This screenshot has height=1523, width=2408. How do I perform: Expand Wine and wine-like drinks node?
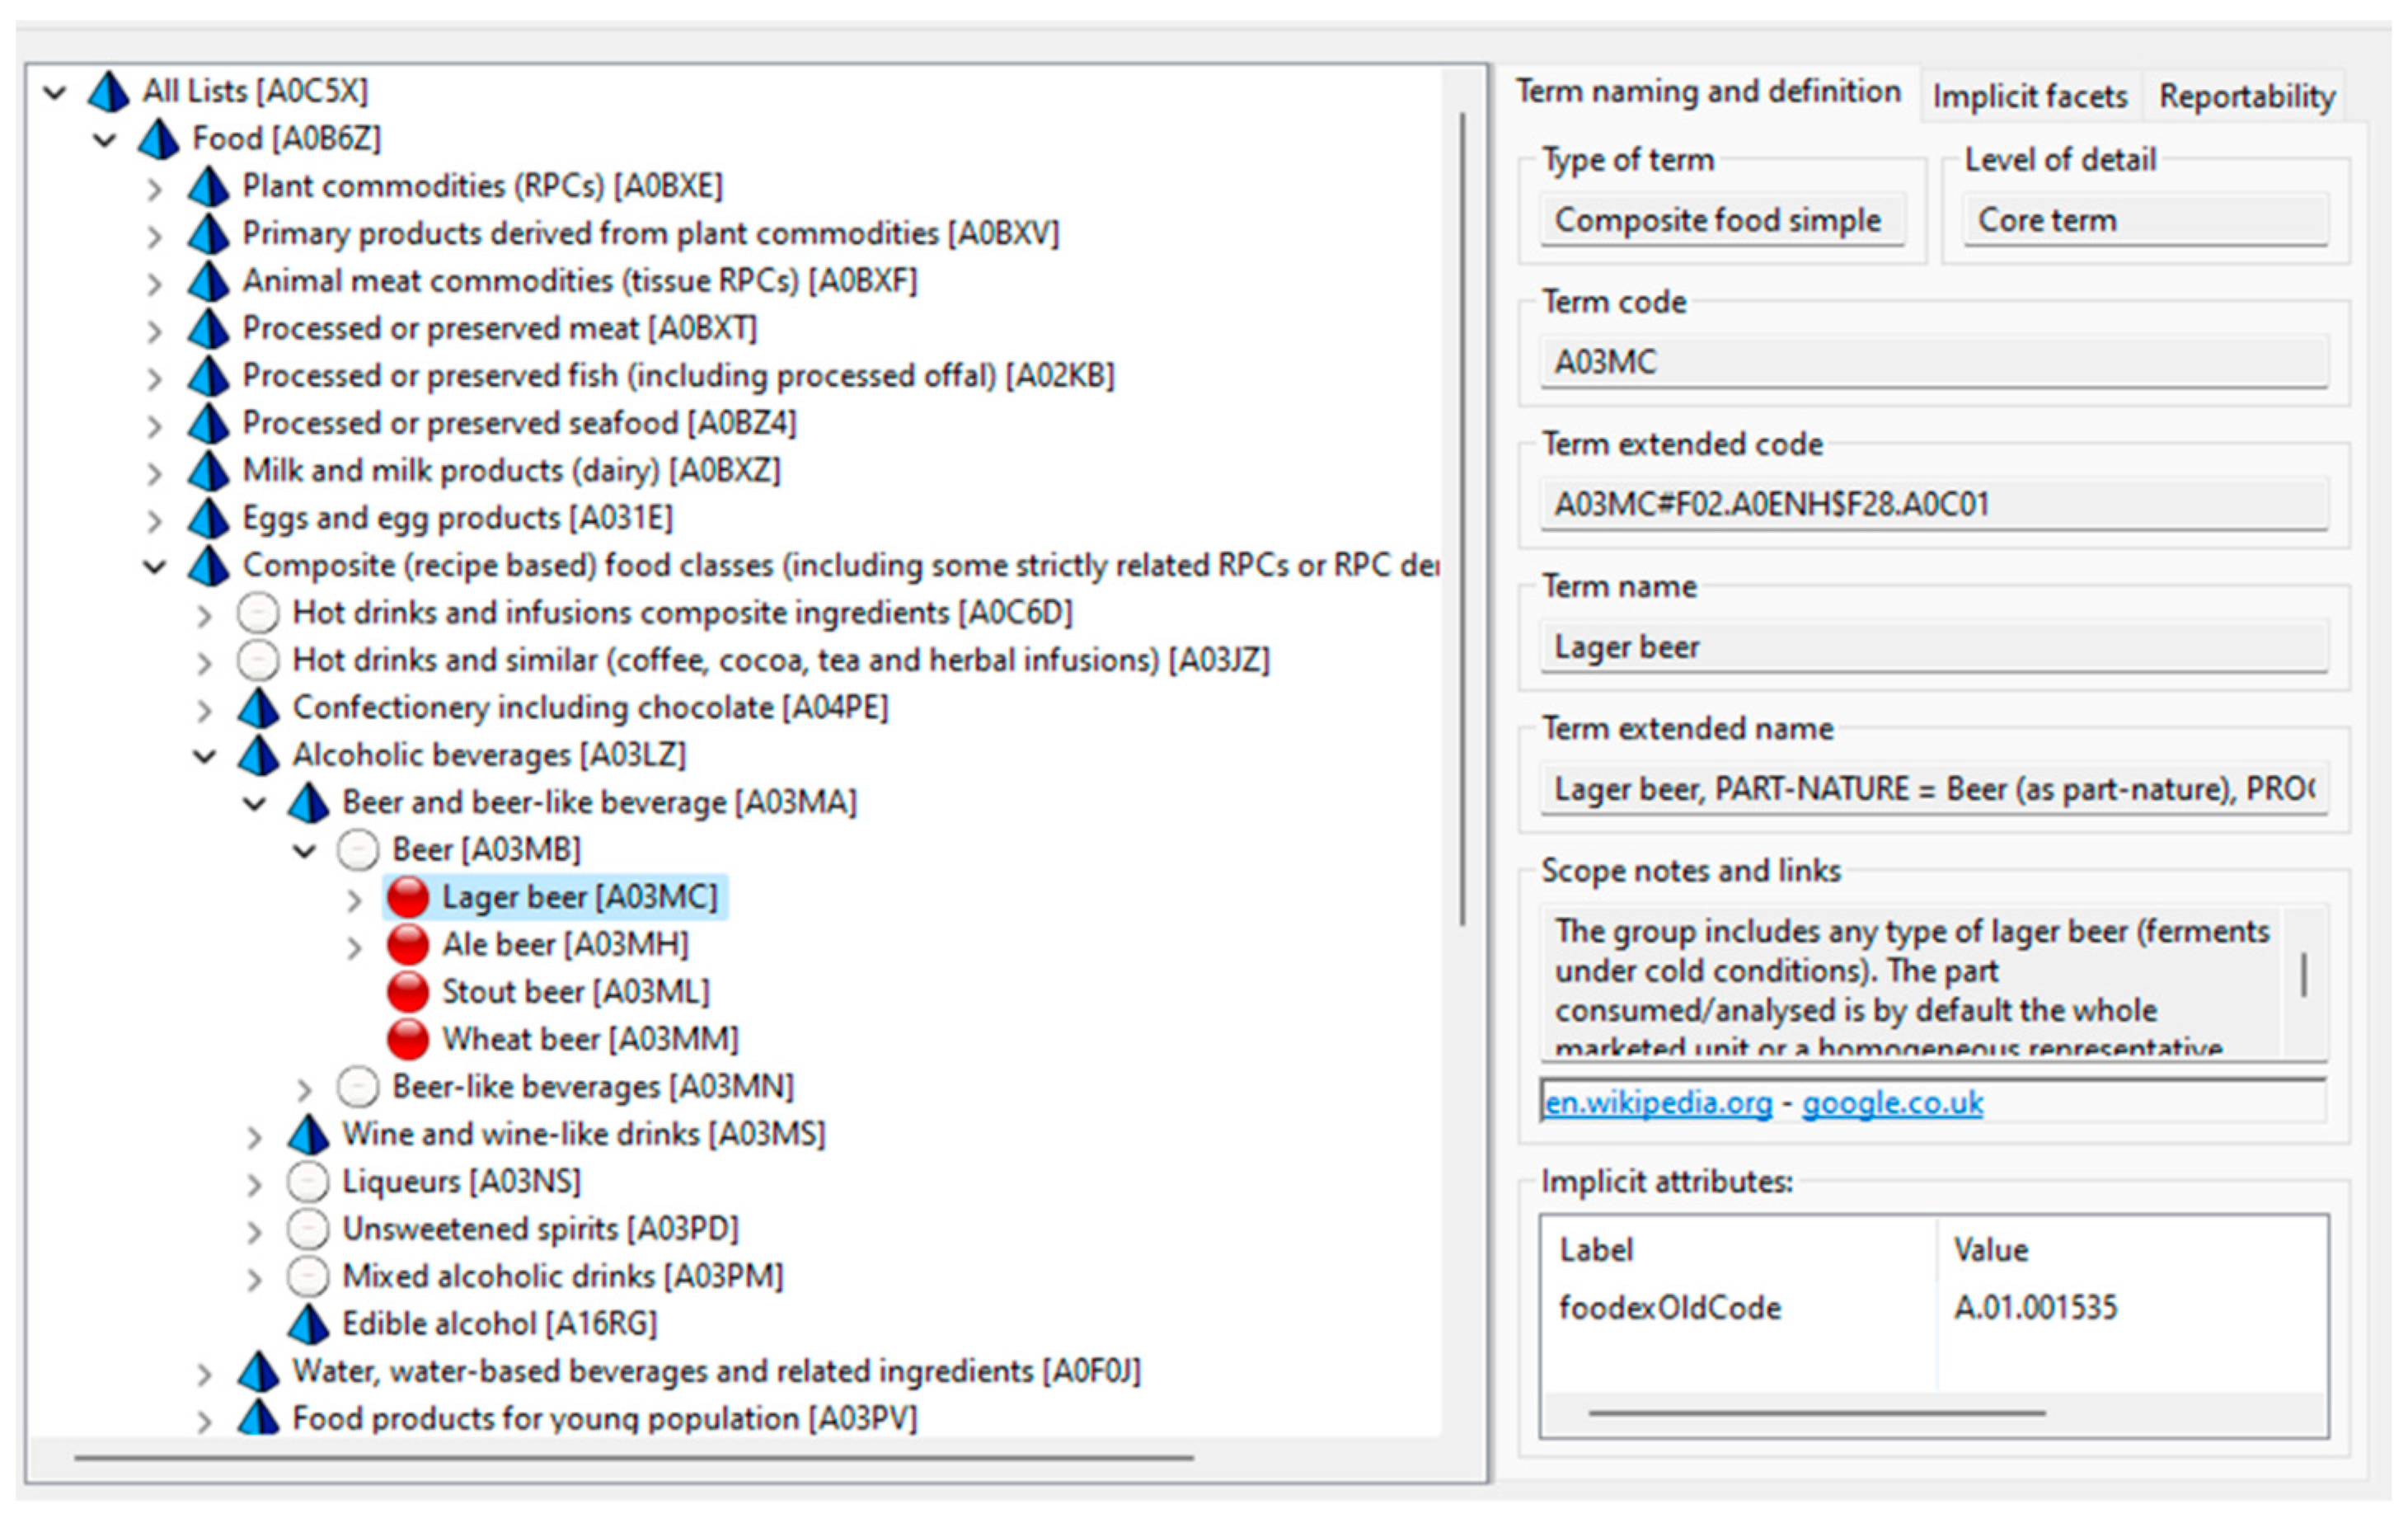[254, 1137]
